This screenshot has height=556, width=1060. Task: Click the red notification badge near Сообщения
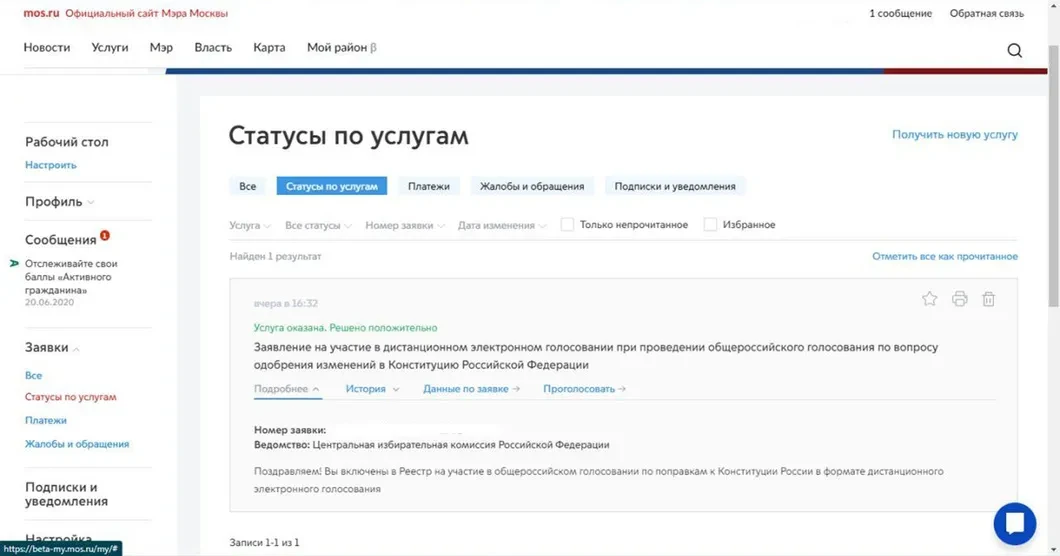[105, 236]
